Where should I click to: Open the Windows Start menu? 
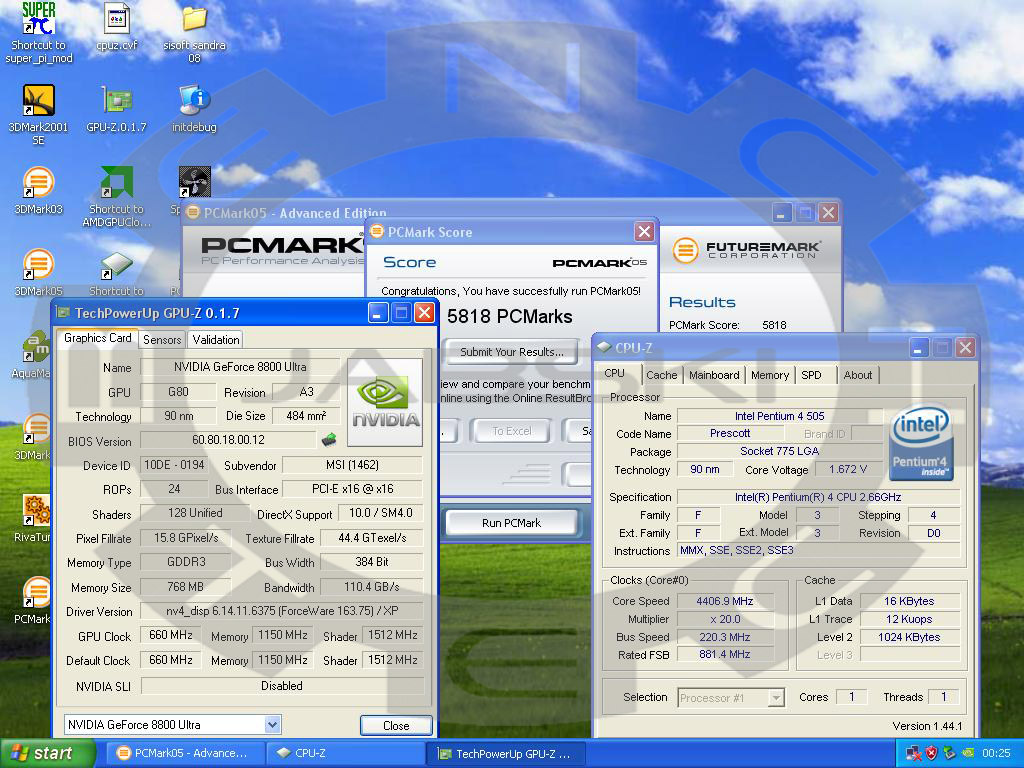pyautogui.click(x=47, y=754)
